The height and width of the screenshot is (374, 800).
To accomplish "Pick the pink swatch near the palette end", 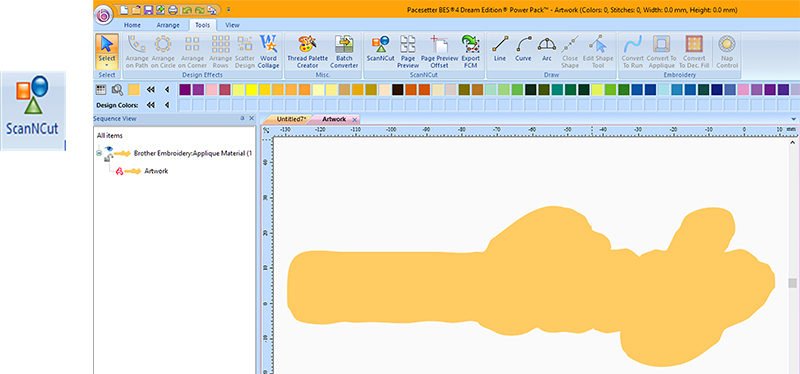I will pyautogui.click(x=743, y=90).
